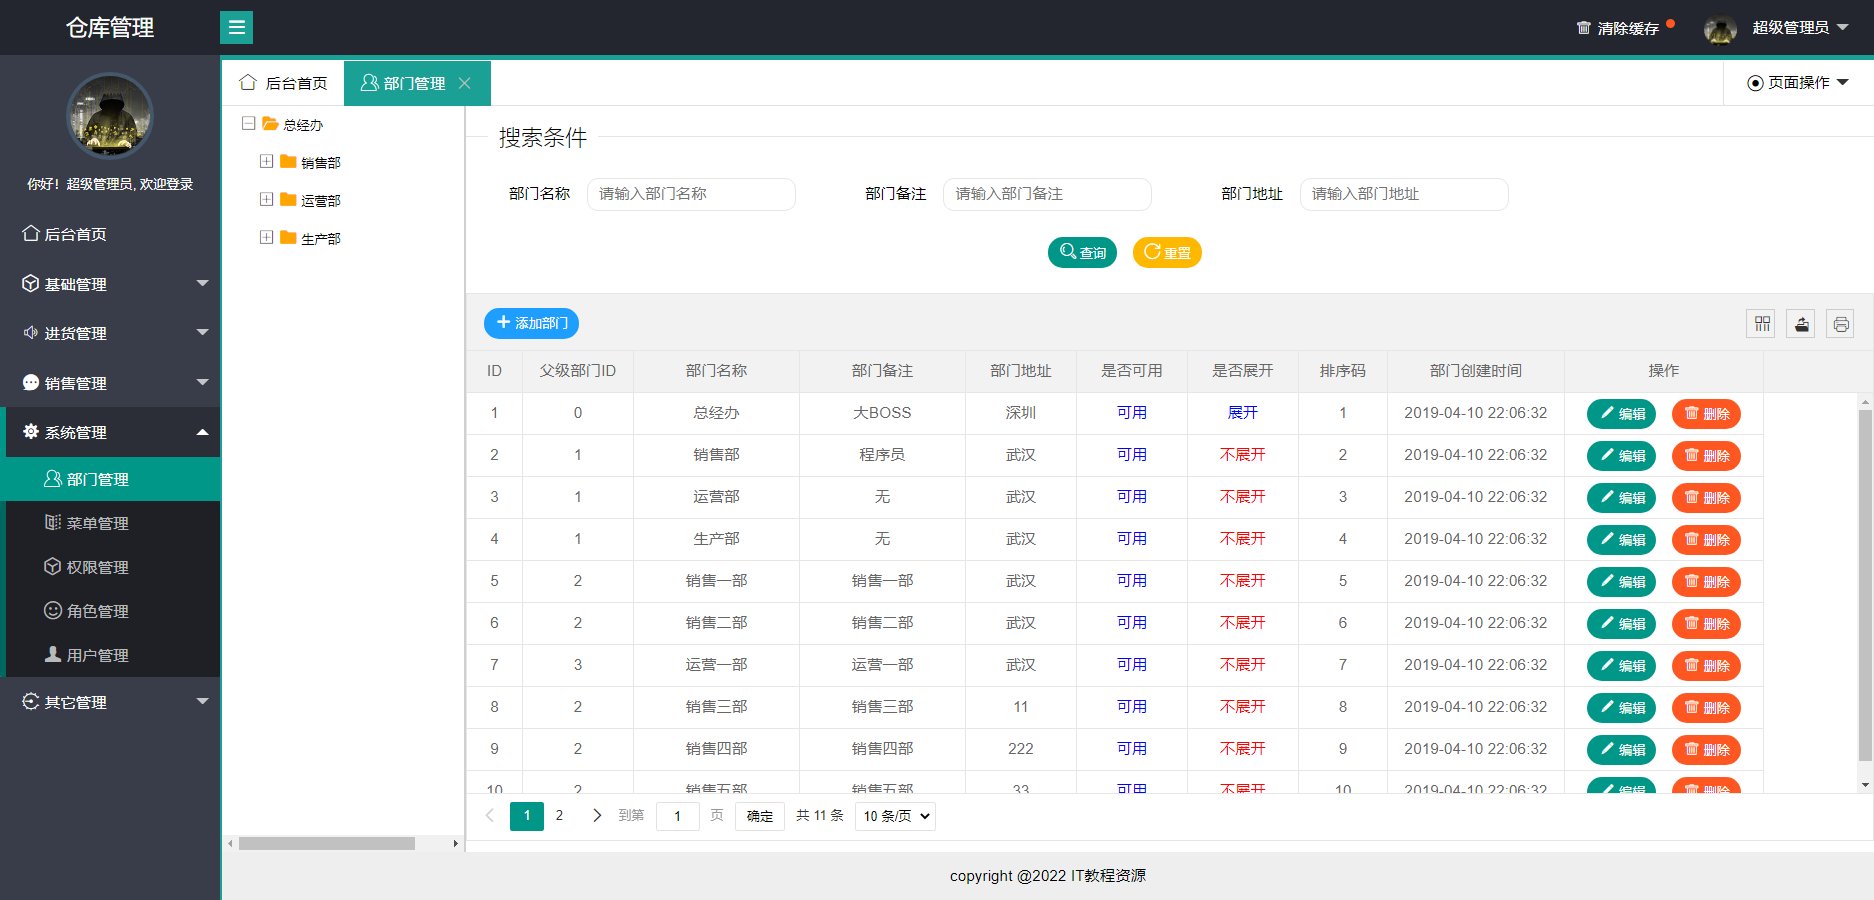Switch to the 后台首页 tab
This screenshot has width=1874, height=900.
pyautogui.click(x=284, y=83)
